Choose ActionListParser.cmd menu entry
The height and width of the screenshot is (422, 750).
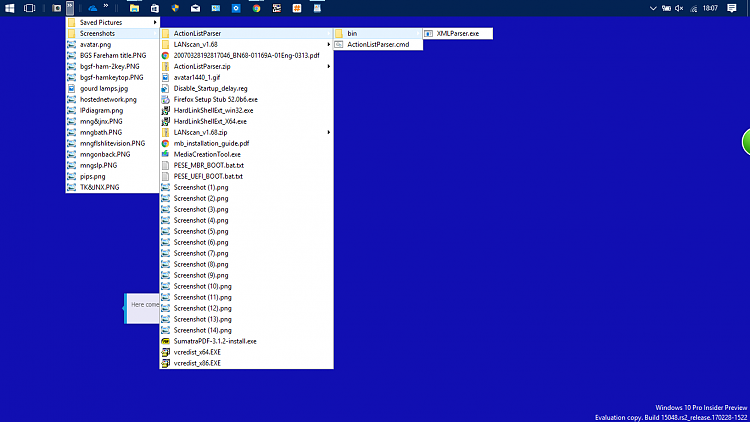(378, 44)
